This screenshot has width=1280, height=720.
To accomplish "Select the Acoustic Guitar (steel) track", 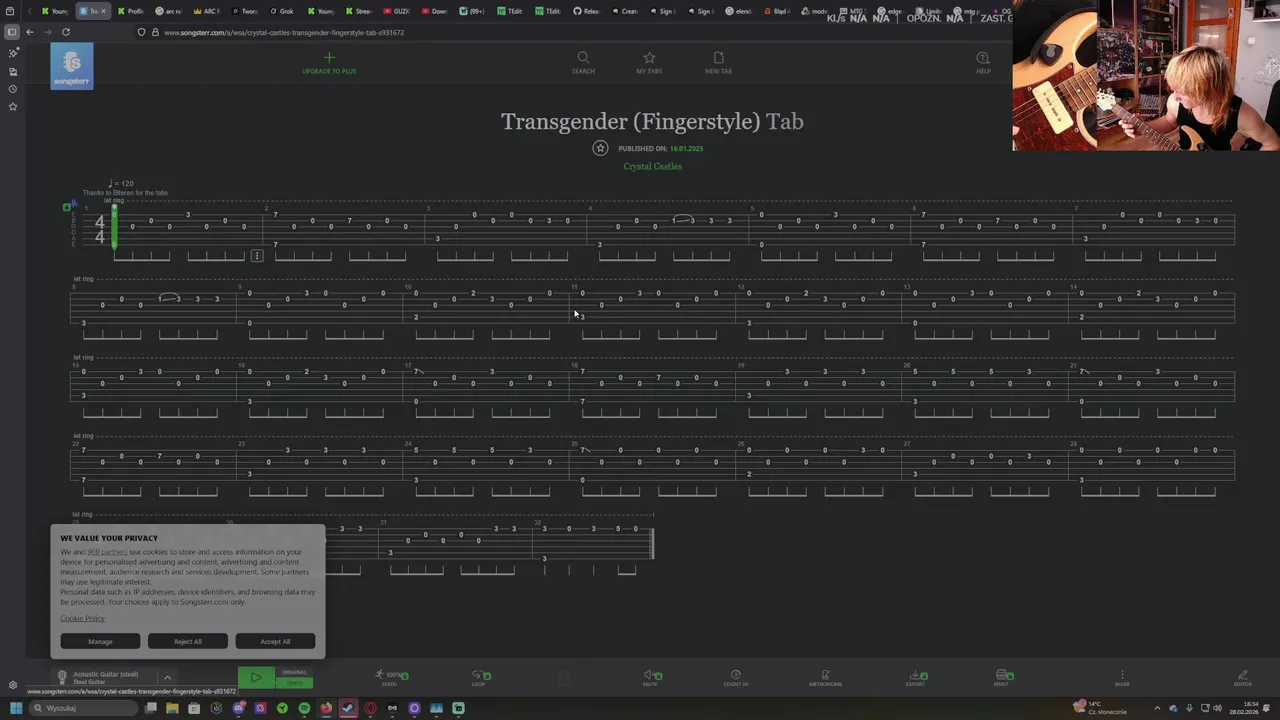I will point(105,678).
